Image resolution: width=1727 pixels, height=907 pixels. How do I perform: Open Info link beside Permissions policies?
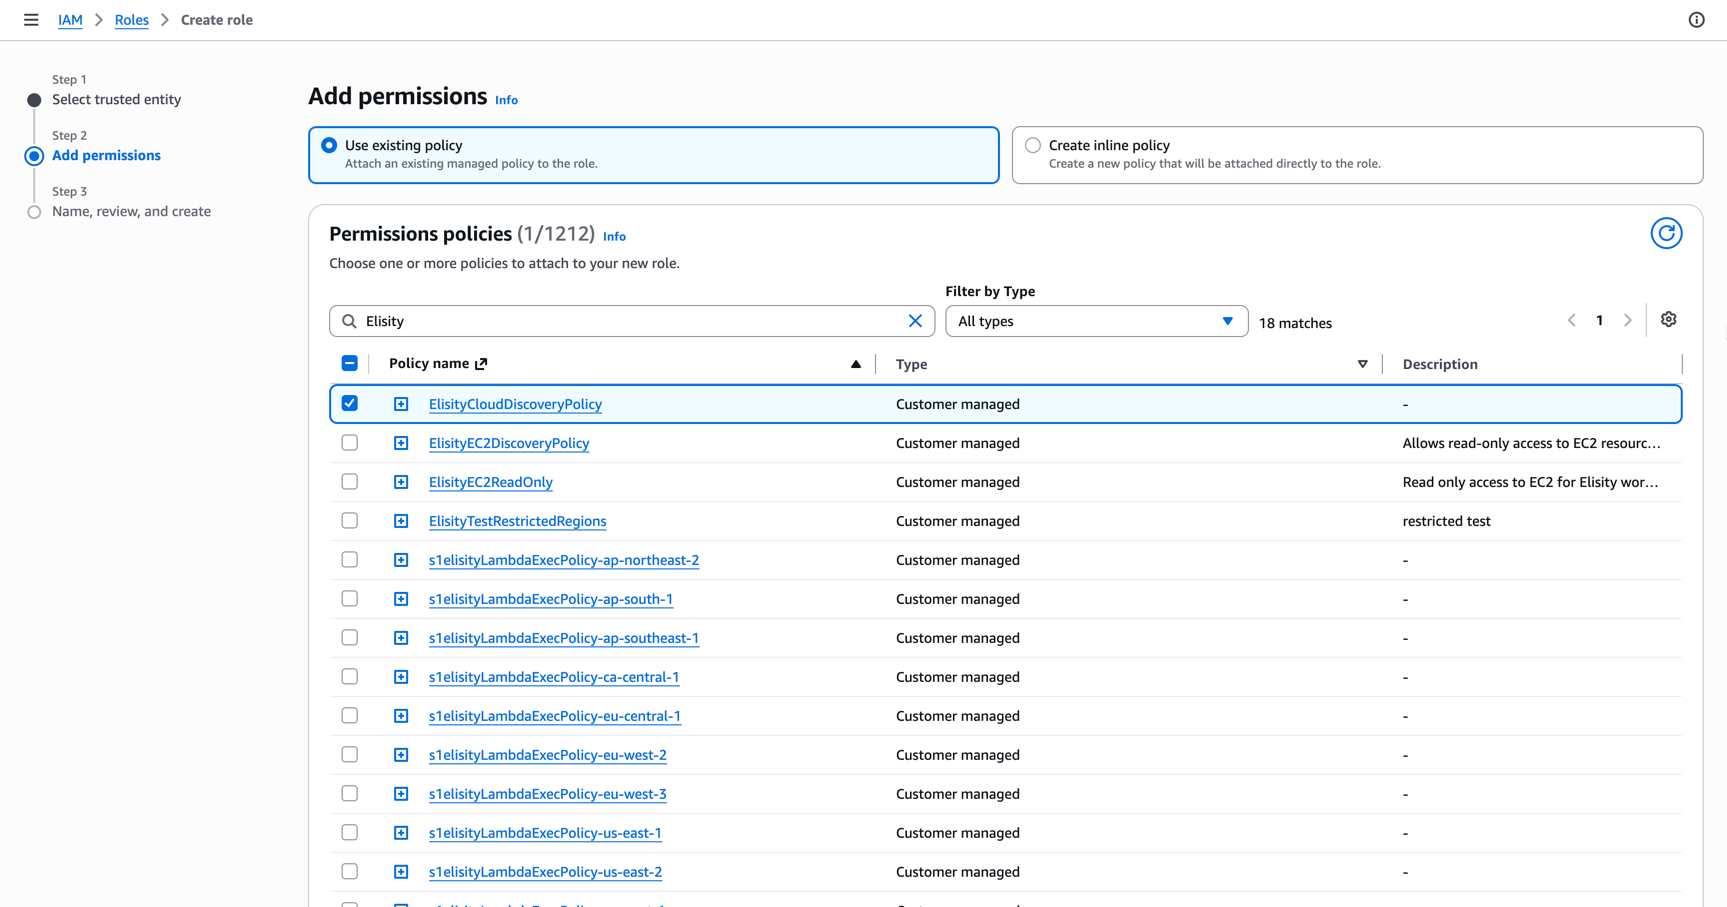coord(614,237)
